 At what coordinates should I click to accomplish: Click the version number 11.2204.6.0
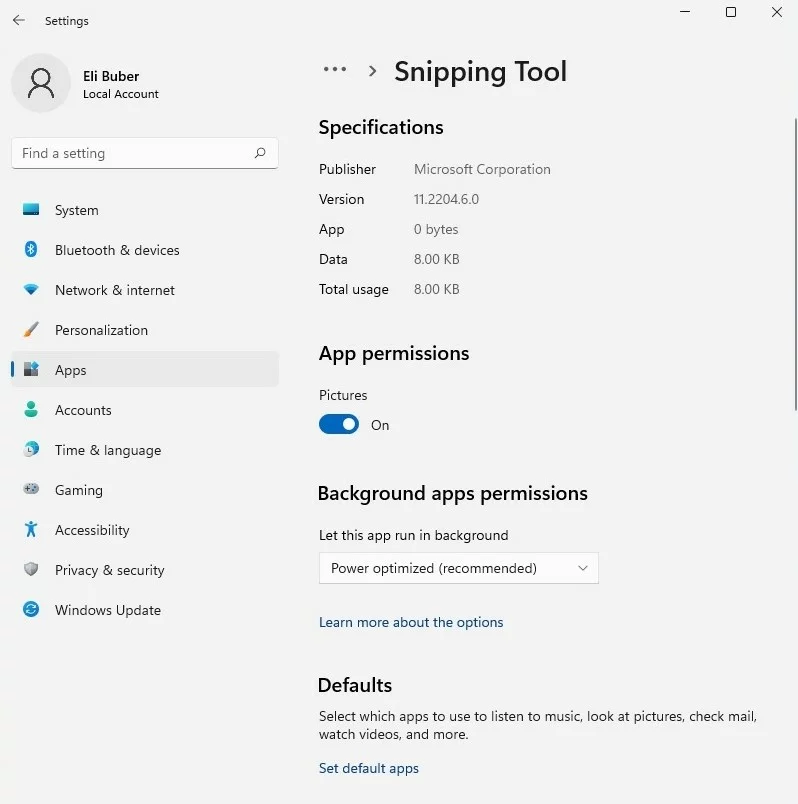pos(446,199)
